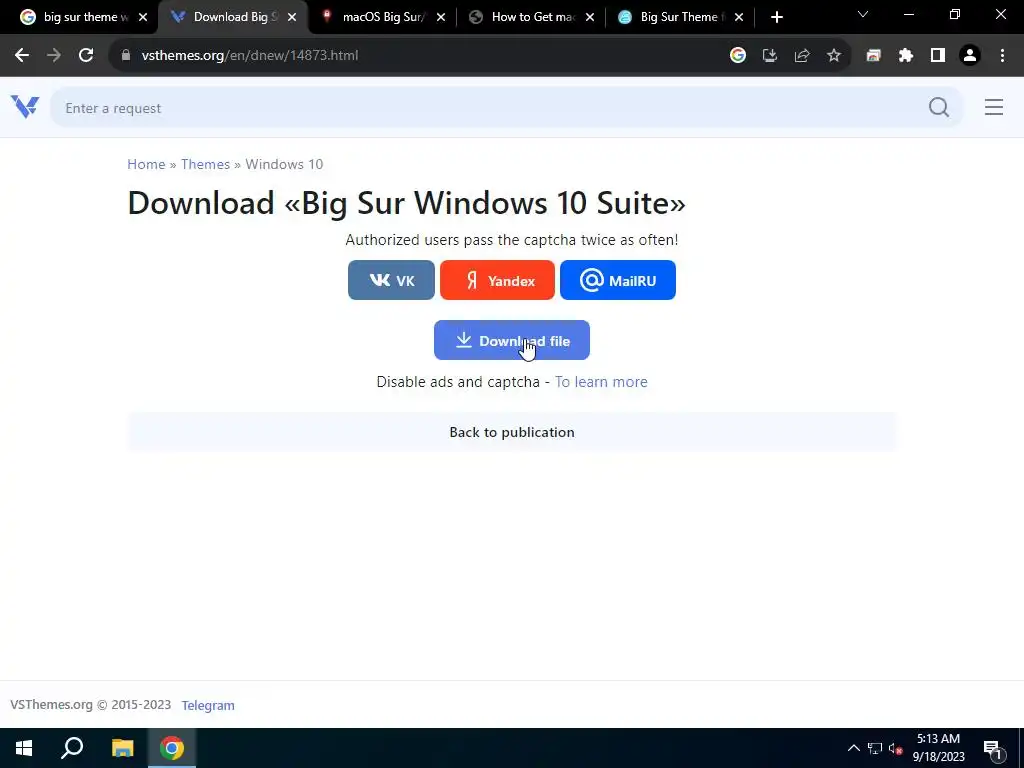Image resolution: width=1024 pixels, height=768 pixels.
Task: Click the share page icon
Action: coord(801,56)
